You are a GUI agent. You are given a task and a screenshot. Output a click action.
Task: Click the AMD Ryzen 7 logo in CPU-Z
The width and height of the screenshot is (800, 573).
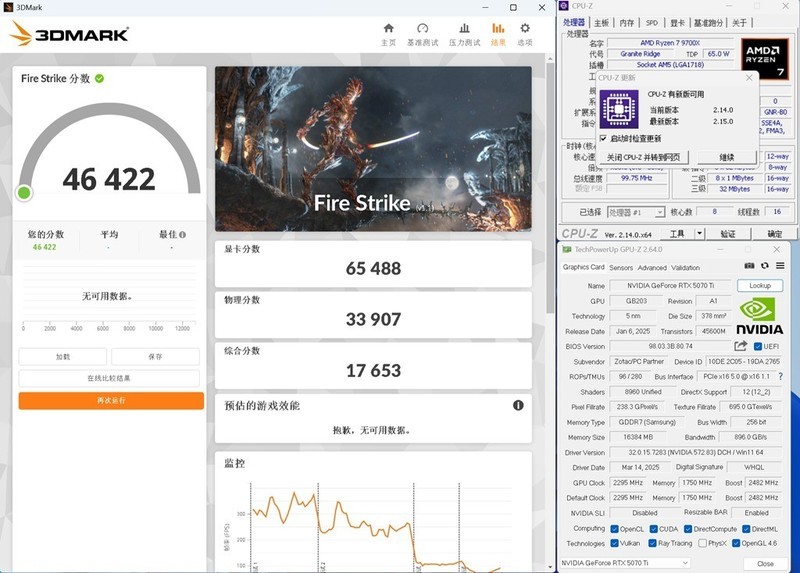pos(764,59)
